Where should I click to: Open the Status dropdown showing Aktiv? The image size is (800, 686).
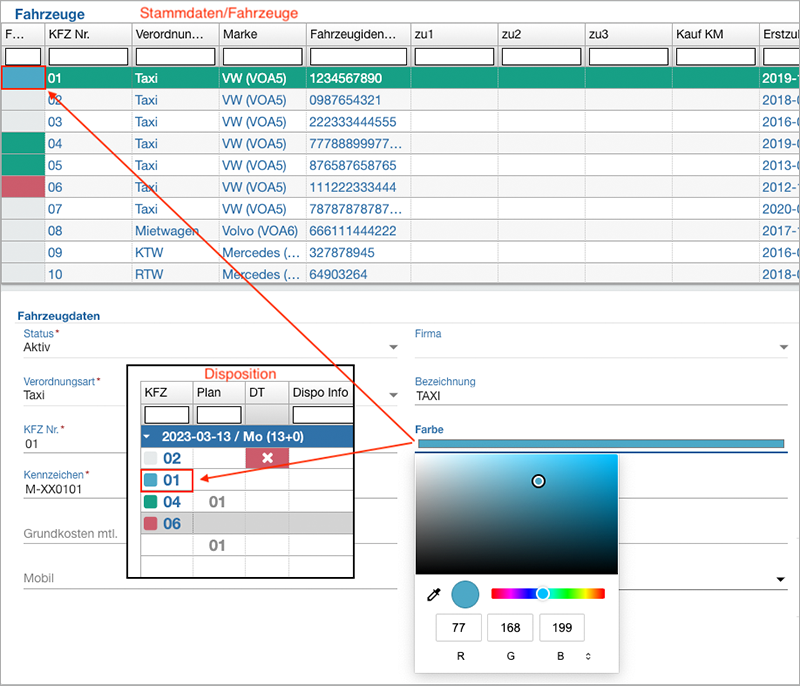392,348
